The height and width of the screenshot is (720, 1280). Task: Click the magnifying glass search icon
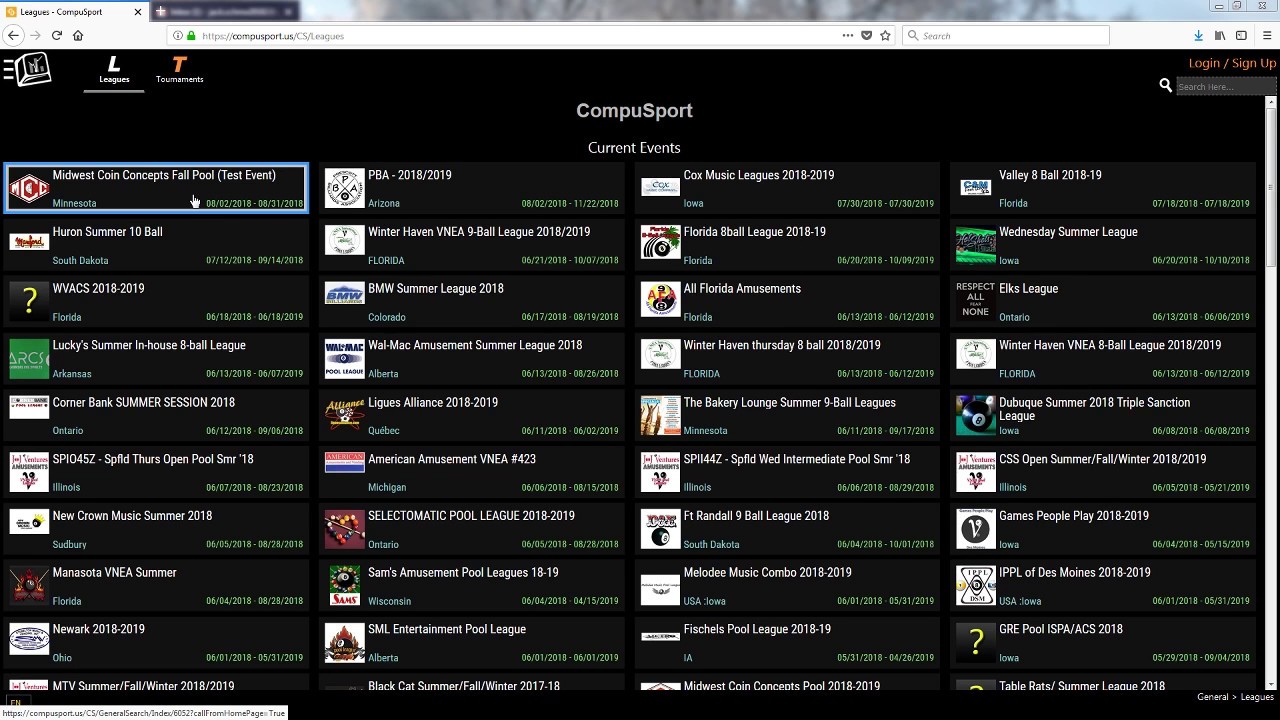click(x=1165, y=86)
